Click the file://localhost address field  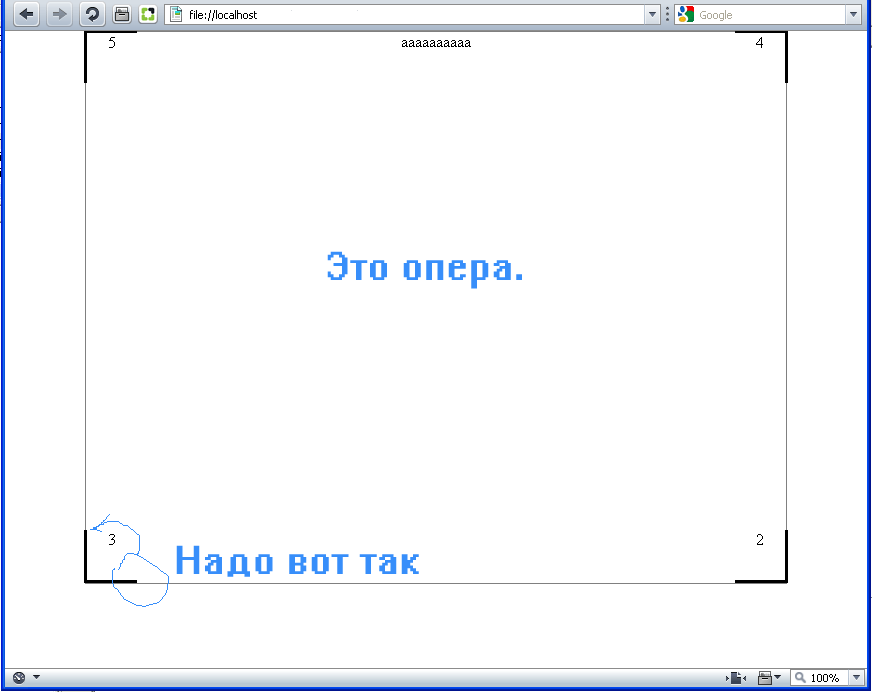(x=414, y=14)
